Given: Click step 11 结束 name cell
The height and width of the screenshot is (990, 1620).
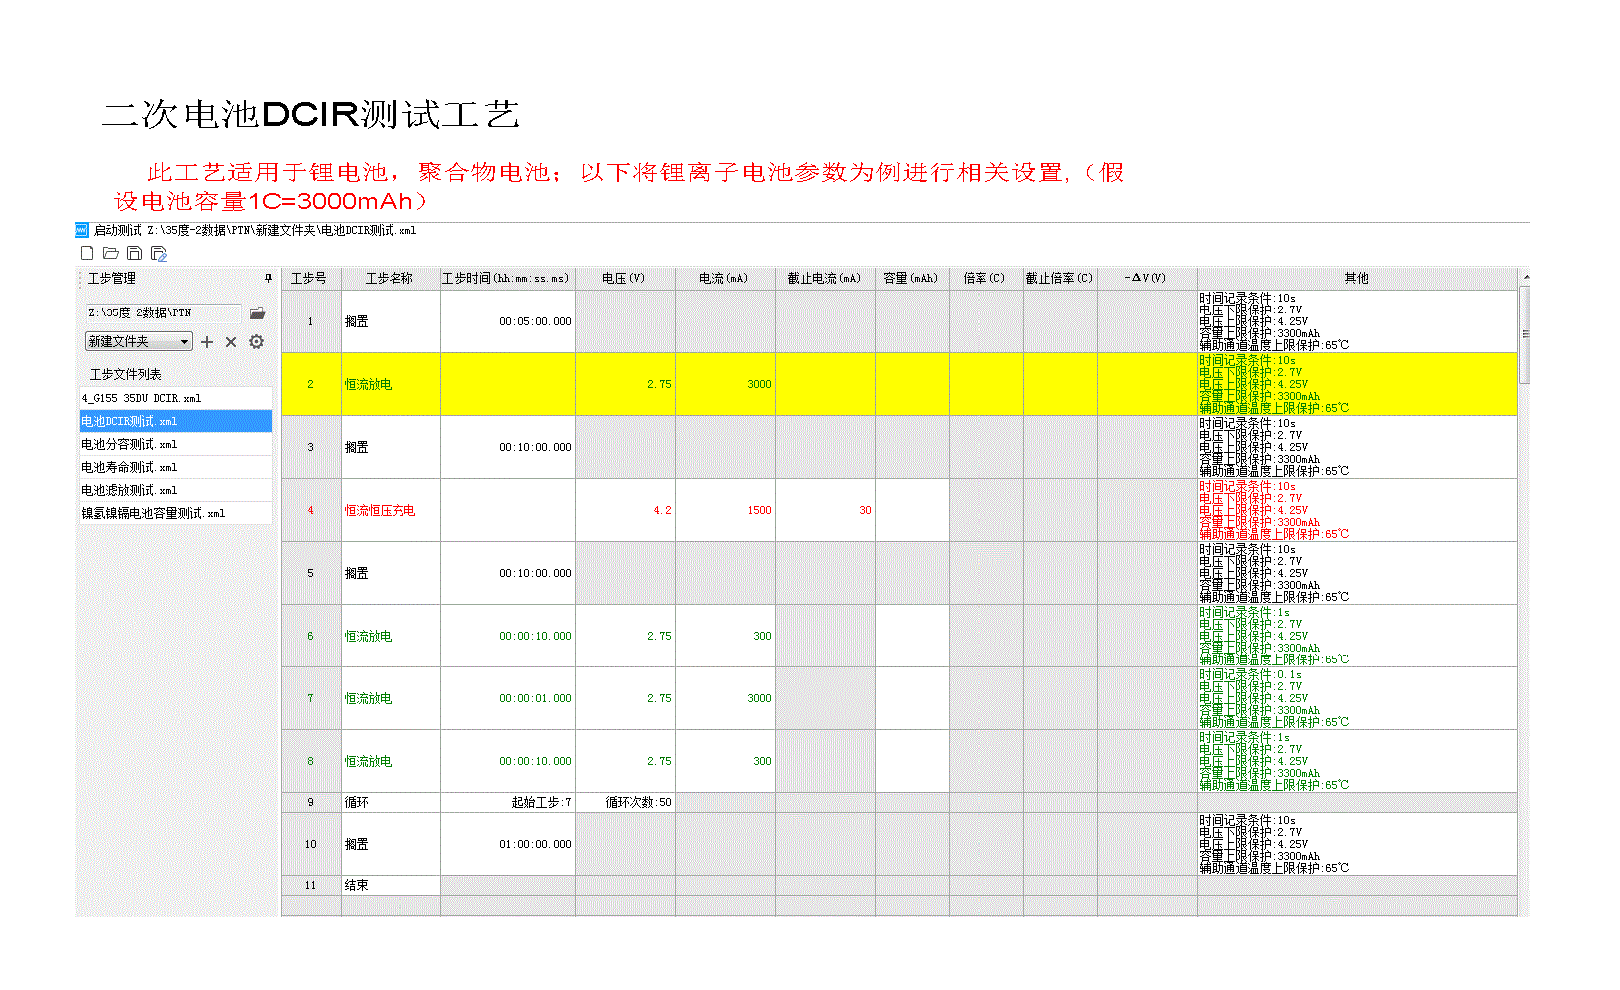Looking at the screenshot, I should tap(390, 885).
